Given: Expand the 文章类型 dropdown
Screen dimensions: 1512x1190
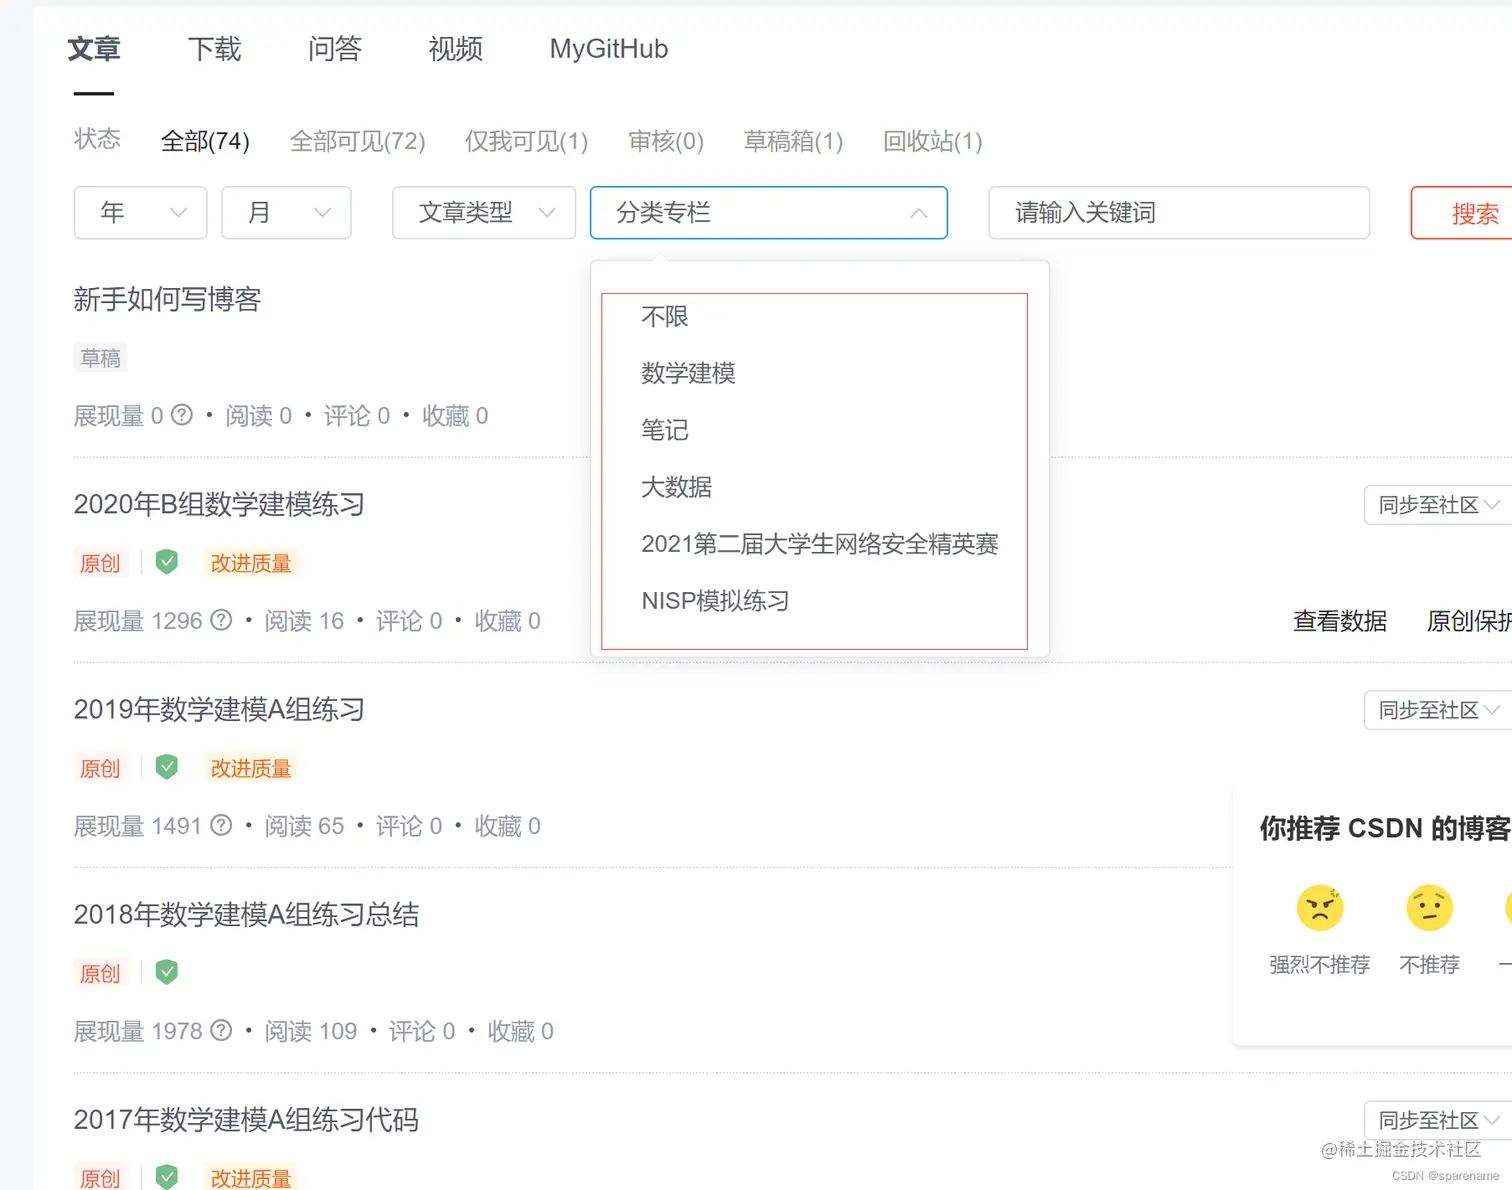Looking at the screenshot, I should (483, 213).
